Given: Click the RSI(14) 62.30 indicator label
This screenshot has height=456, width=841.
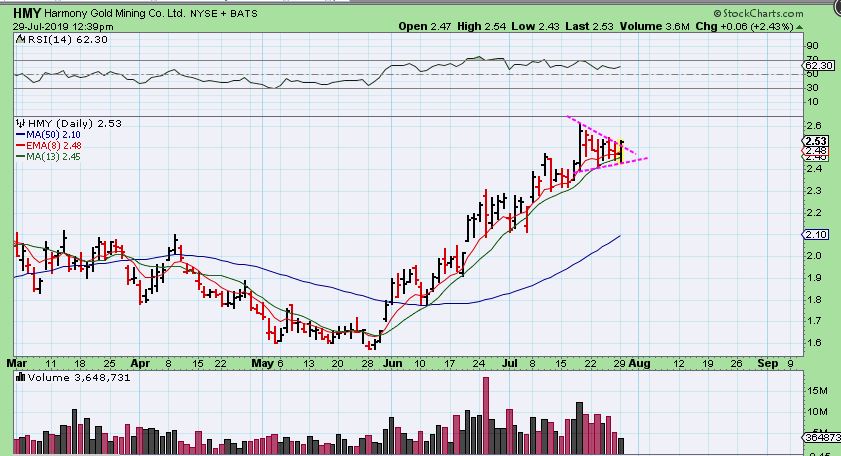Looking at the screenshot, I should click(x=67, y=40).
